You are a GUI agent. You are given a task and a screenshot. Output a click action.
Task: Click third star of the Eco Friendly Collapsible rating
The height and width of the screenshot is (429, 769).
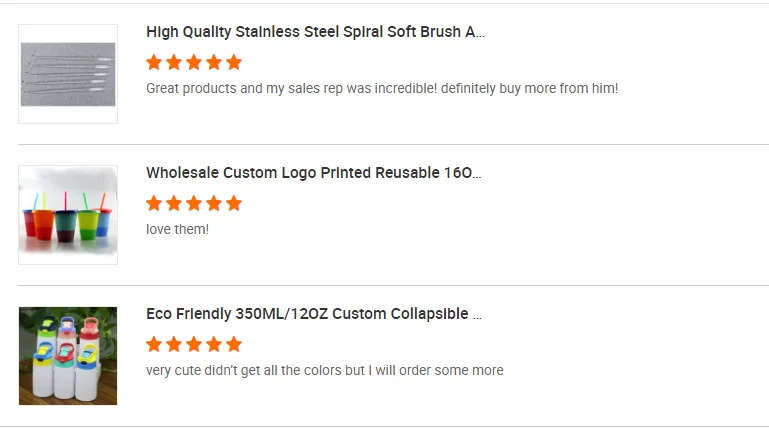click(194, 344)
